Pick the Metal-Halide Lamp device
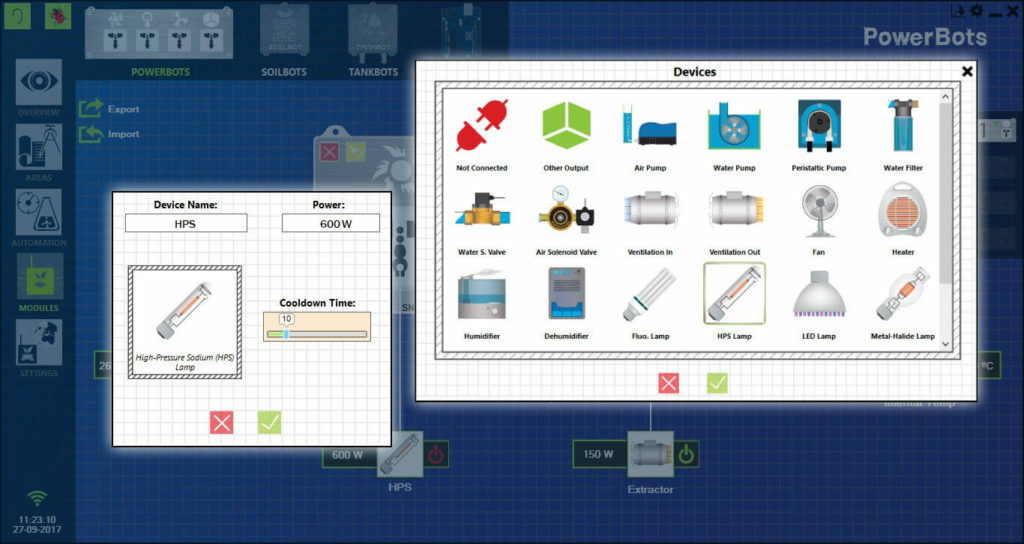Viewport: 1024px width, 544px height. point(903,294)
